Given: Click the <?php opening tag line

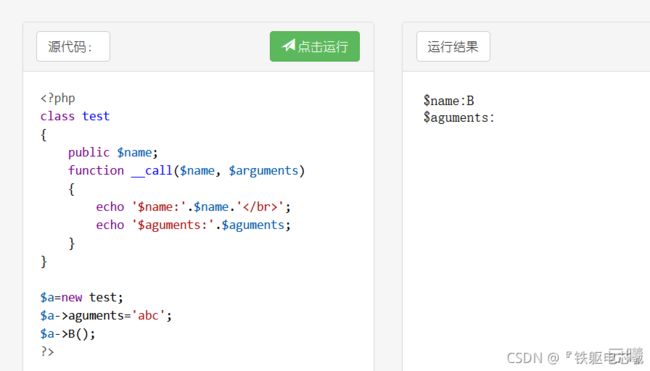Looking at the screenshot, I should coord(58,98).
